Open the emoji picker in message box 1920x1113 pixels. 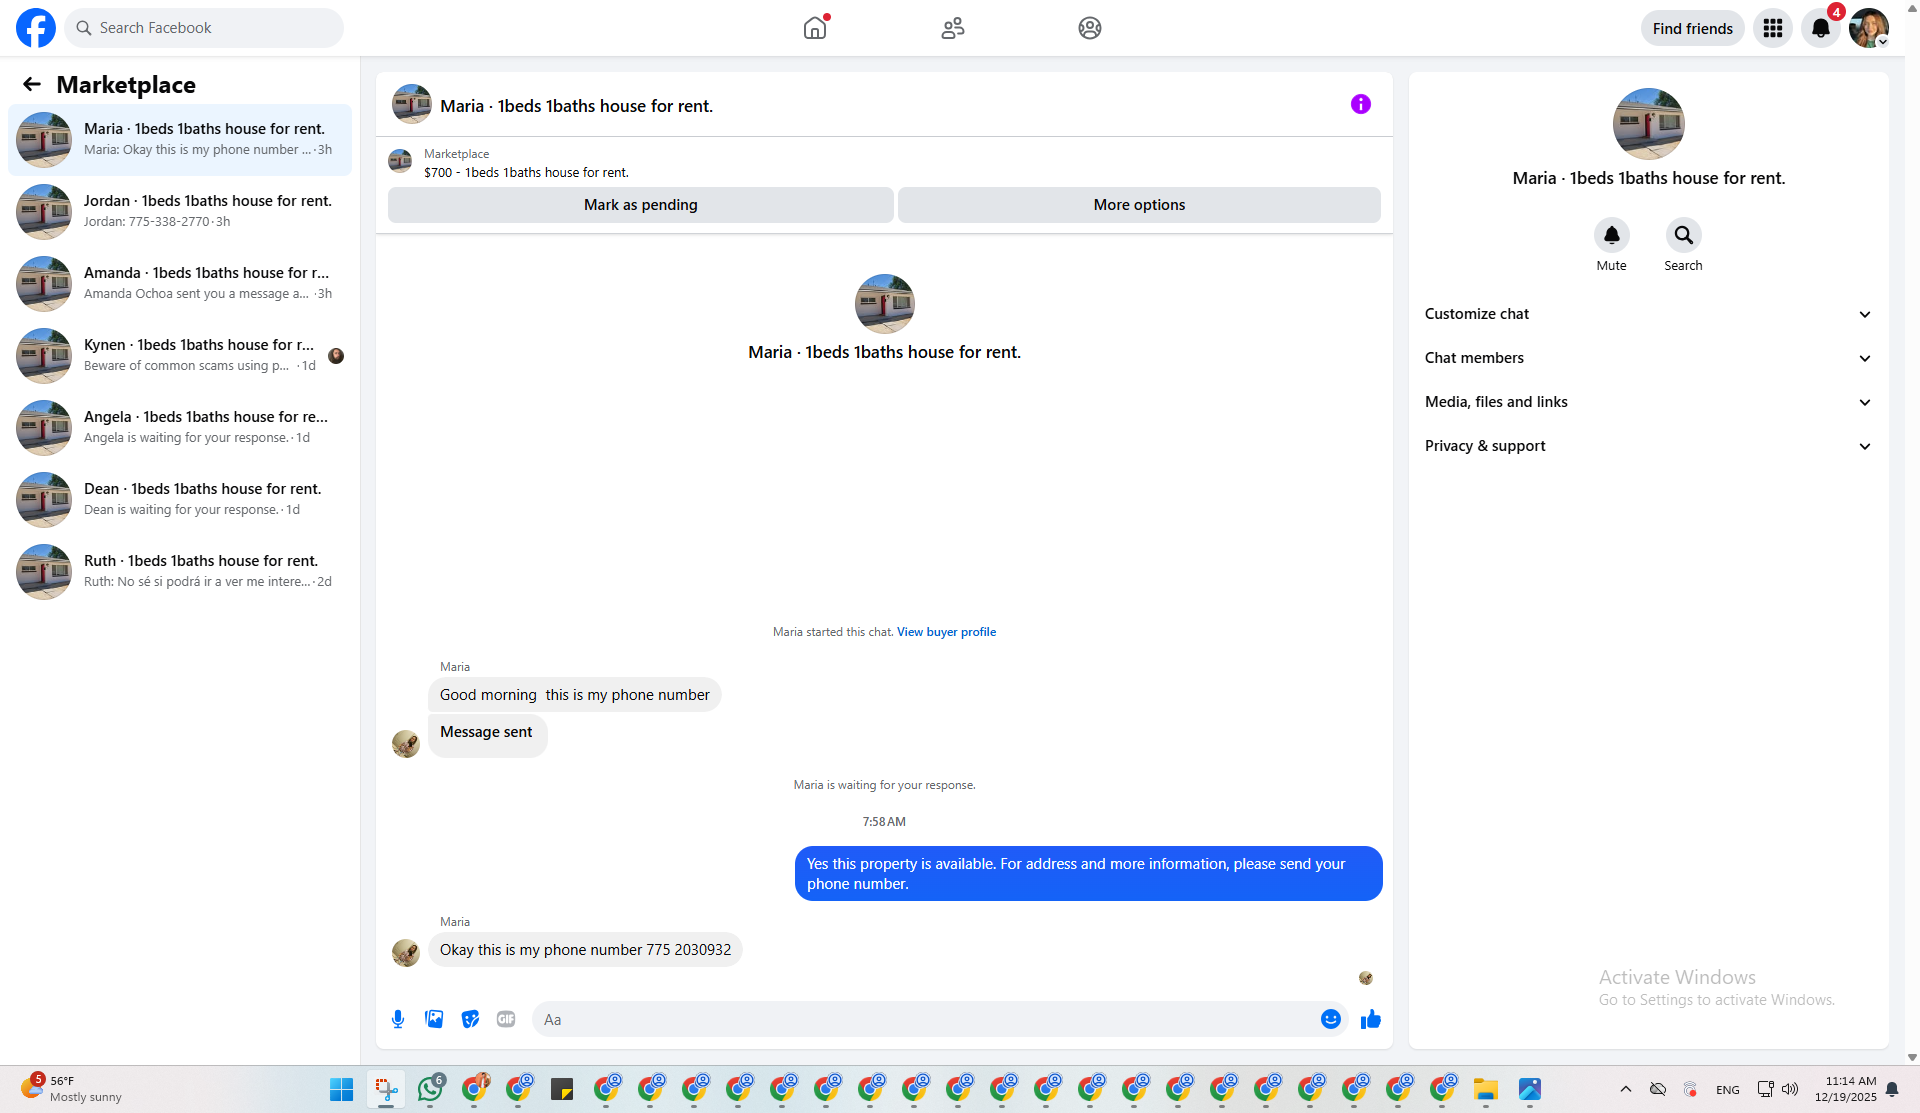pyautogui.click(x=1331, y=1019)
